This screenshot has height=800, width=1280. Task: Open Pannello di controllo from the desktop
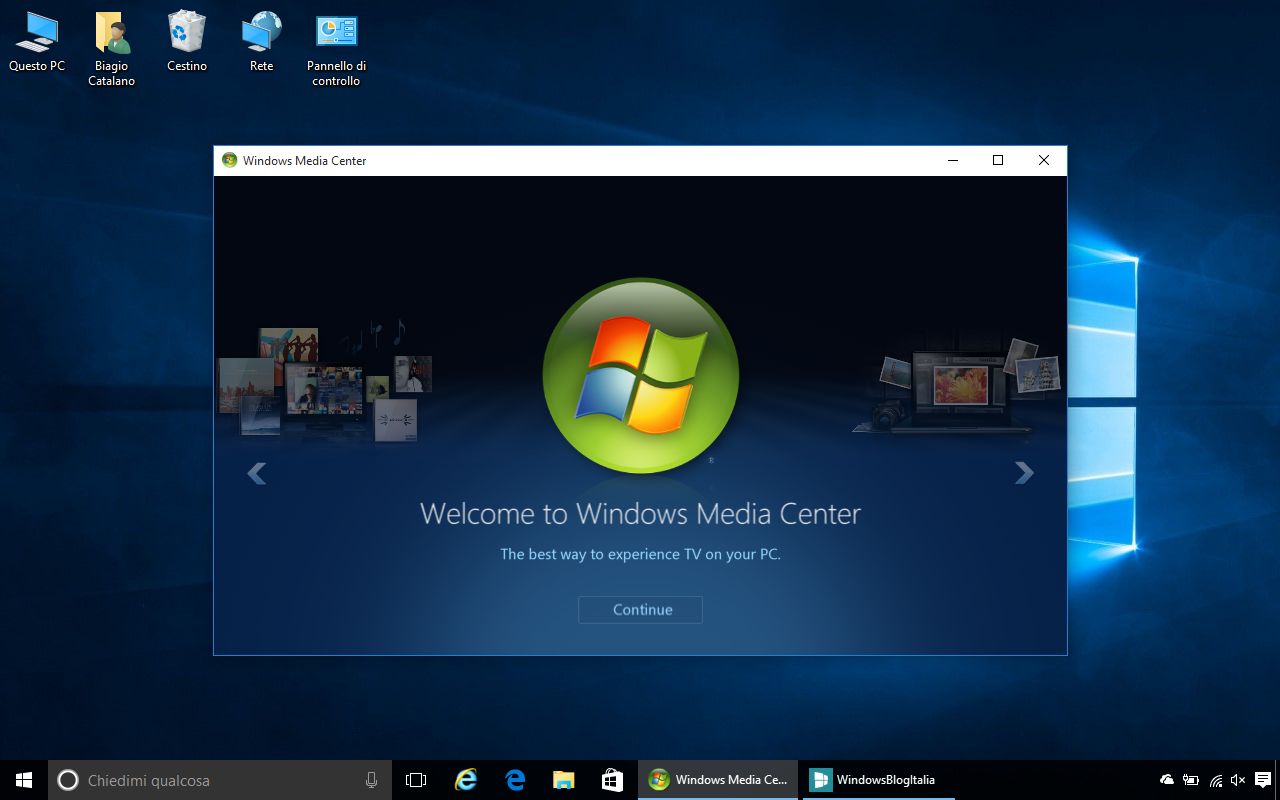(x=336, y=35)
